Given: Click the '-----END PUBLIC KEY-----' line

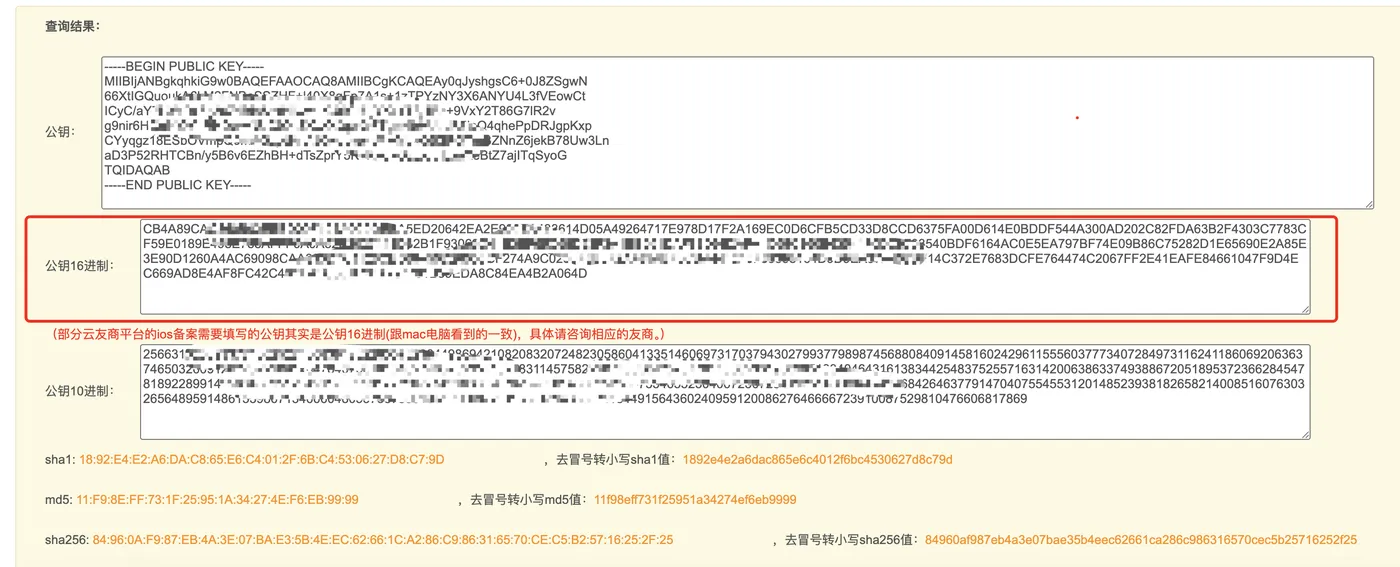Looking at the screenshot, I should [177, 185].
